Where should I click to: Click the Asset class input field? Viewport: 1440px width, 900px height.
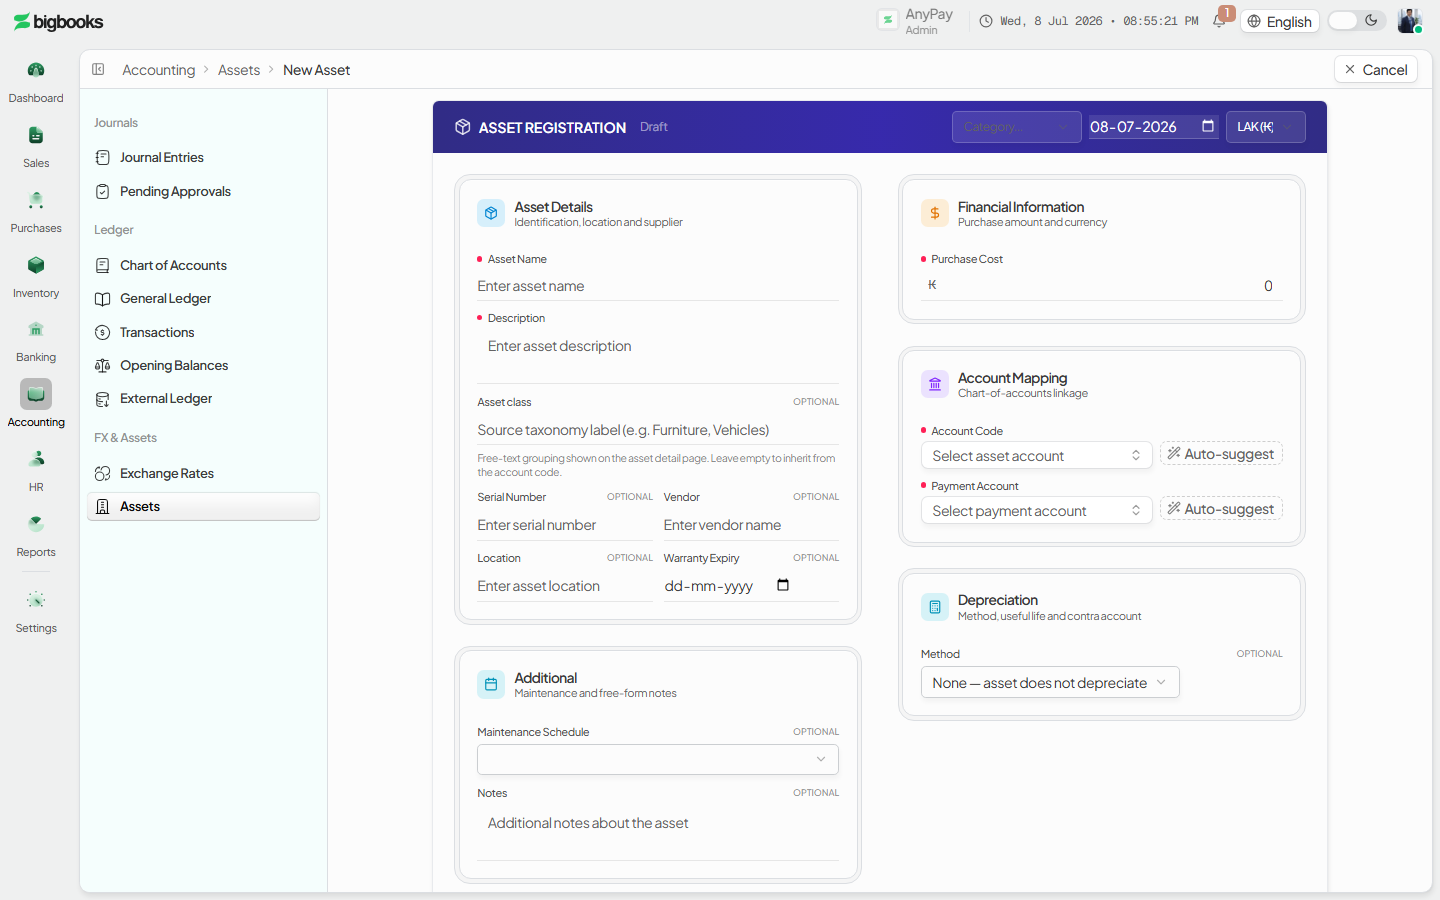(658, 430)
